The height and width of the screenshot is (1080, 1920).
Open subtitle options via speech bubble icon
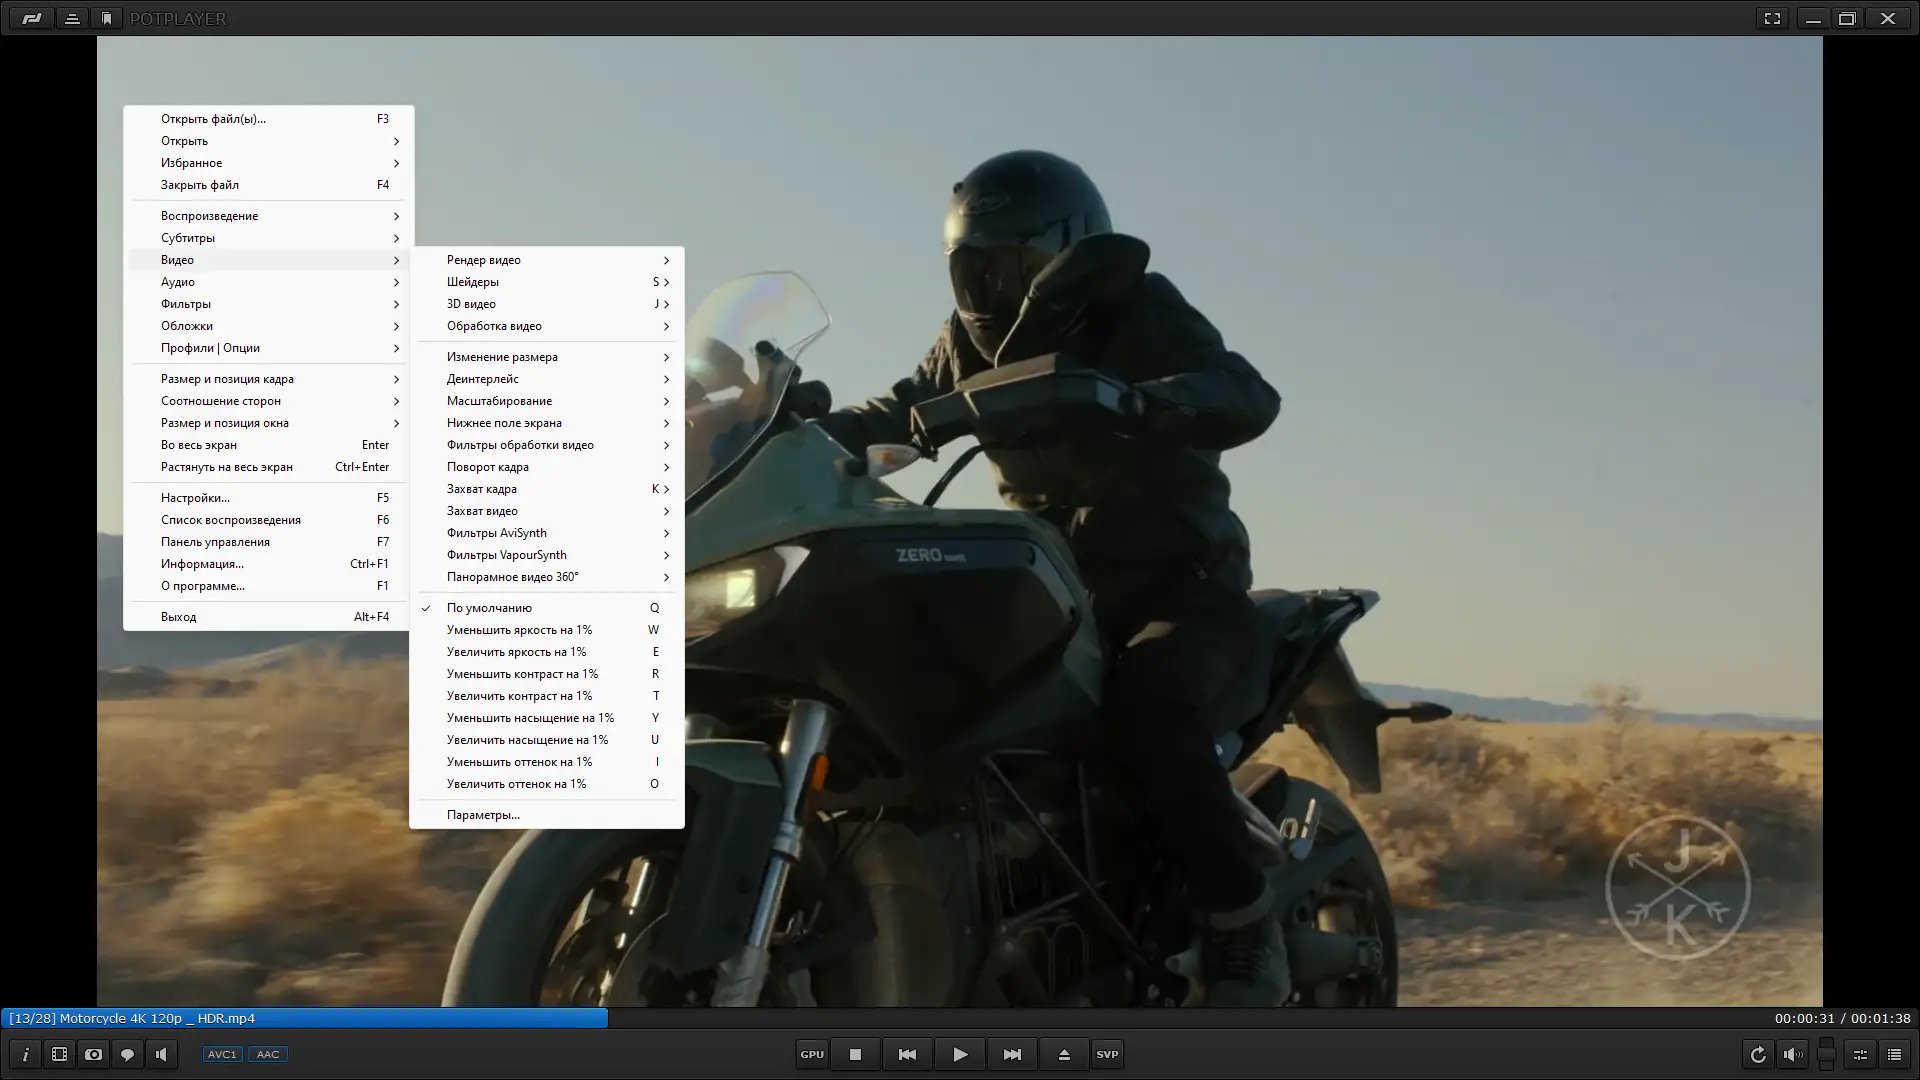127,1053
